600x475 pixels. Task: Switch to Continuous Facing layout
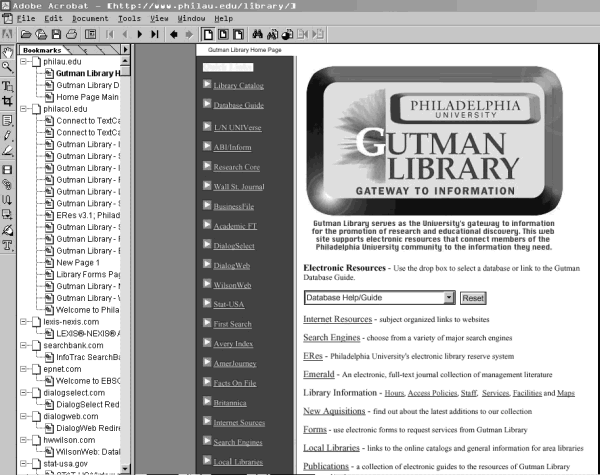238,34
